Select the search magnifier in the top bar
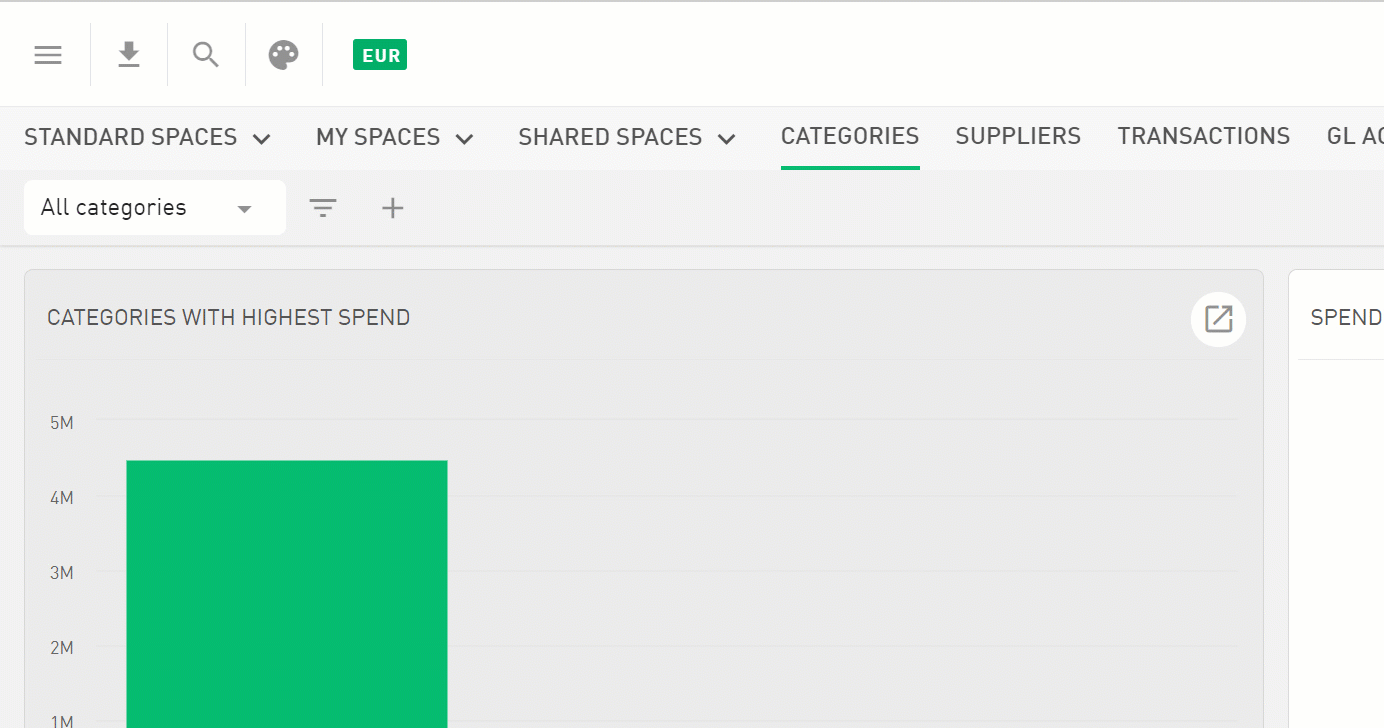Screen dimensions: 1384x728 click(205, 55)
